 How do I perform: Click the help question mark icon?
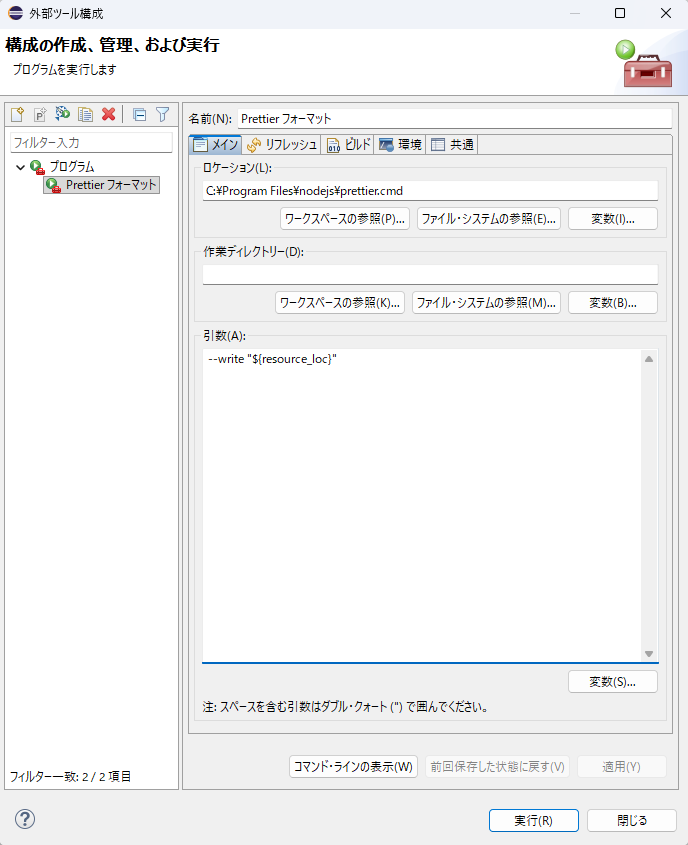(x=25, y=819)
